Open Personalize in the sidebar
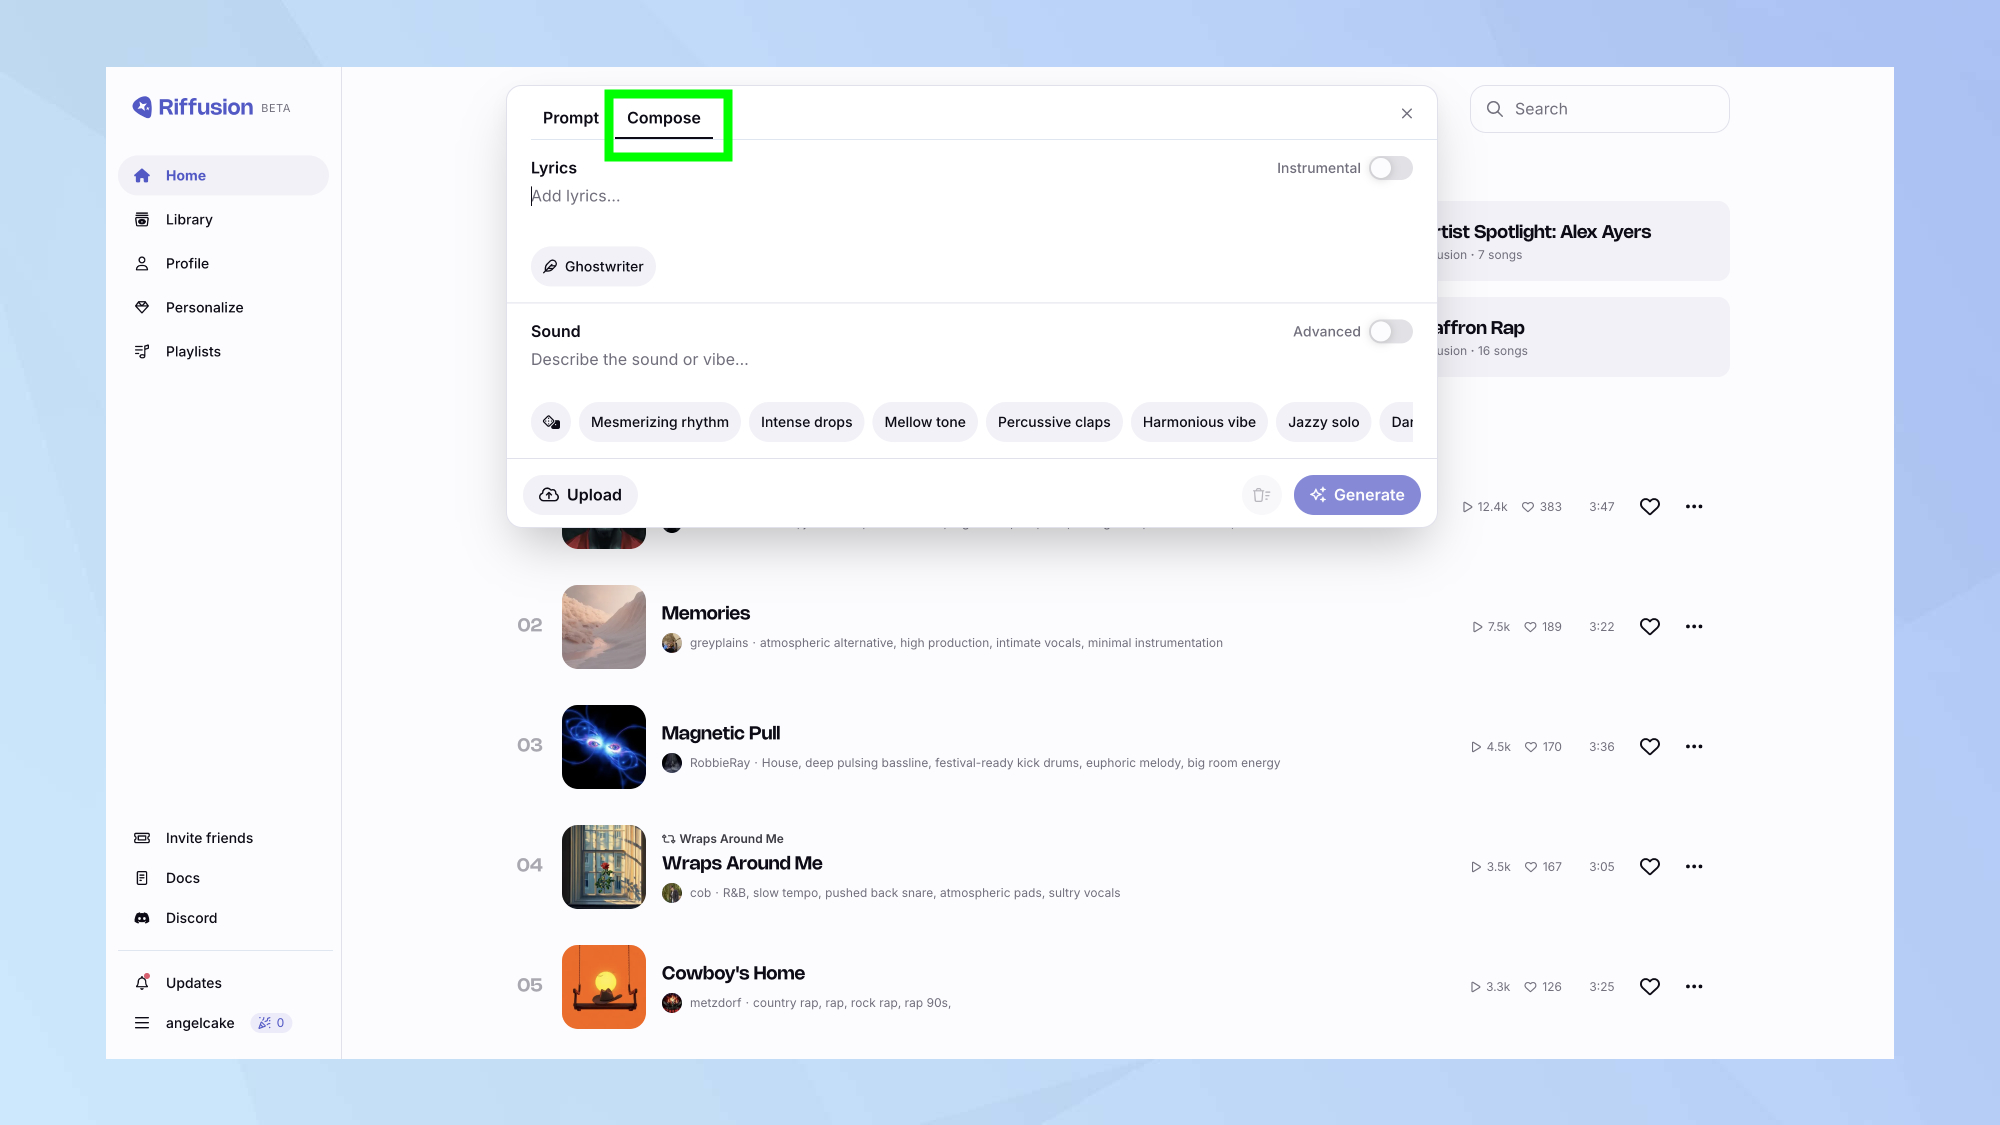The image size is (2000, 1125). (x=204, y=307)
